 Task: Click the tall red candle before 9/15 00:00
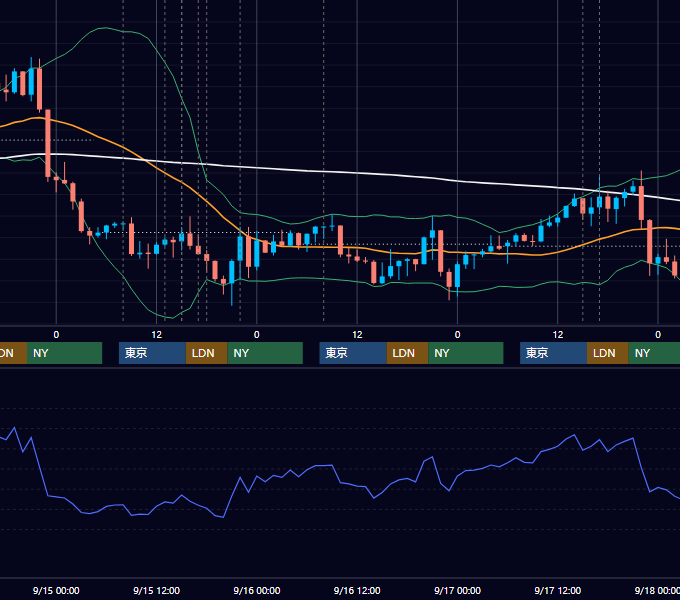coord(48,143)
